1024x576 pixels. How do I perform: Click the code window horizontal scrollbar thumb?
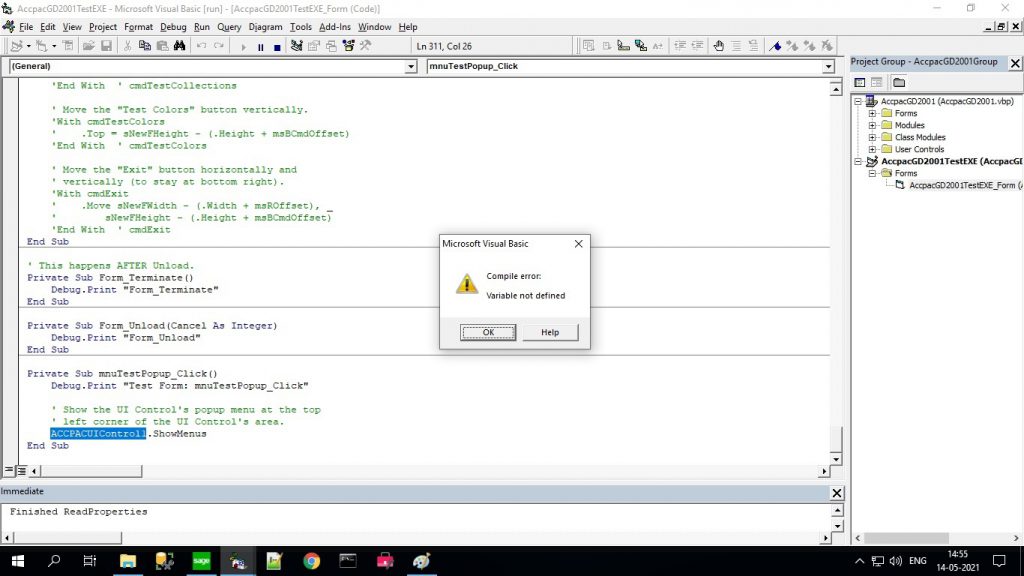tap(90, 471)
